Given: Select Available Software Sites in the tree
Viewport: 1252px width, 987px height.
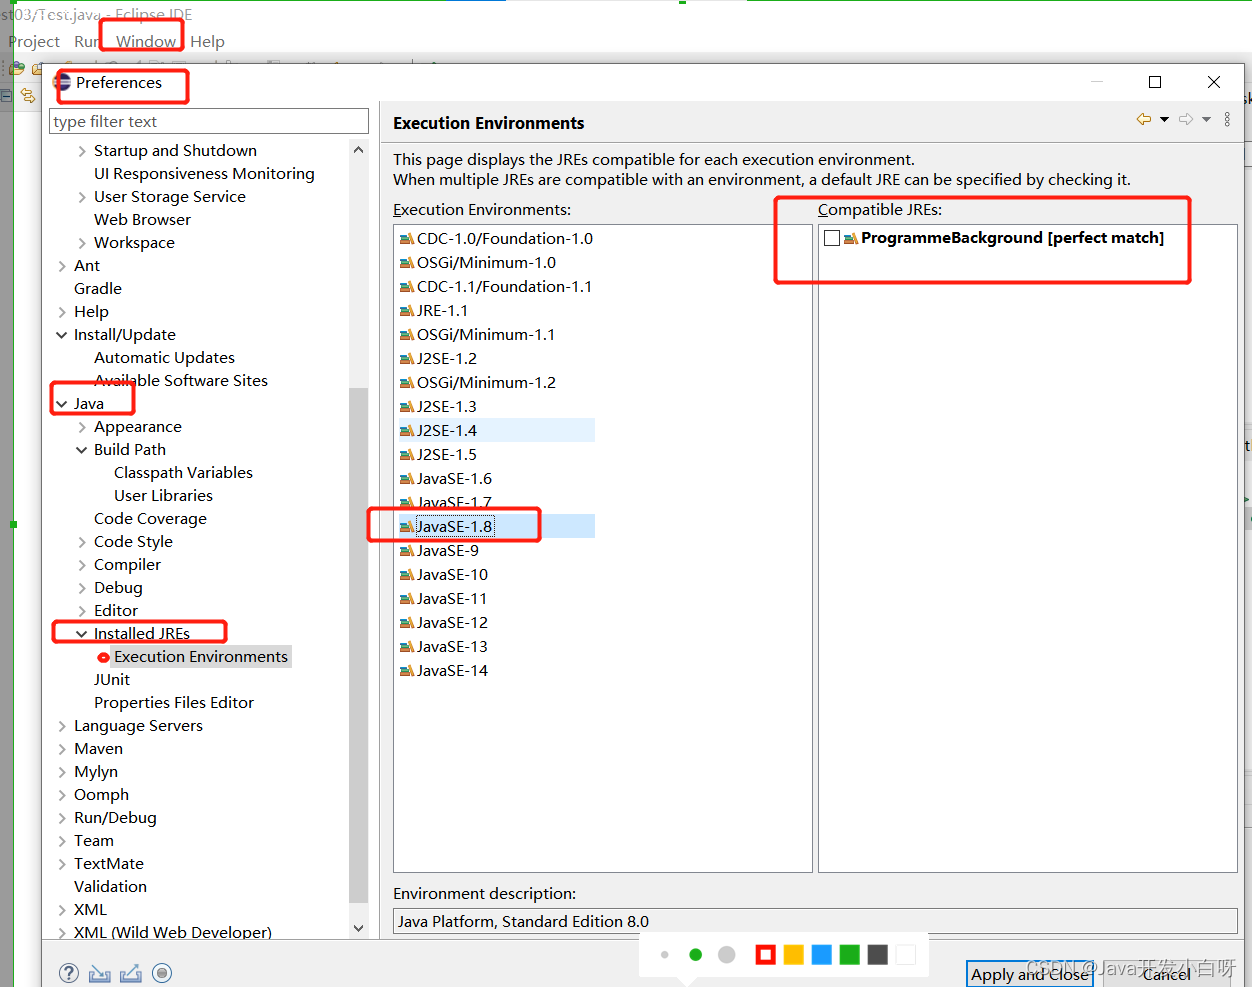Looking at the screenshot, I should pyautogui.click(x=181, y=381).
